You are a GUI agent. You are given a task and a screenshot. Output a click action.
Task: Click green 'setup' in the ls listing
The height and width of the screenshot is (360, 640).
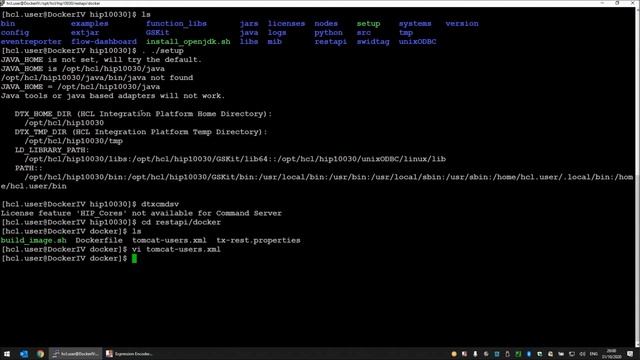click(x=369, y=24)
